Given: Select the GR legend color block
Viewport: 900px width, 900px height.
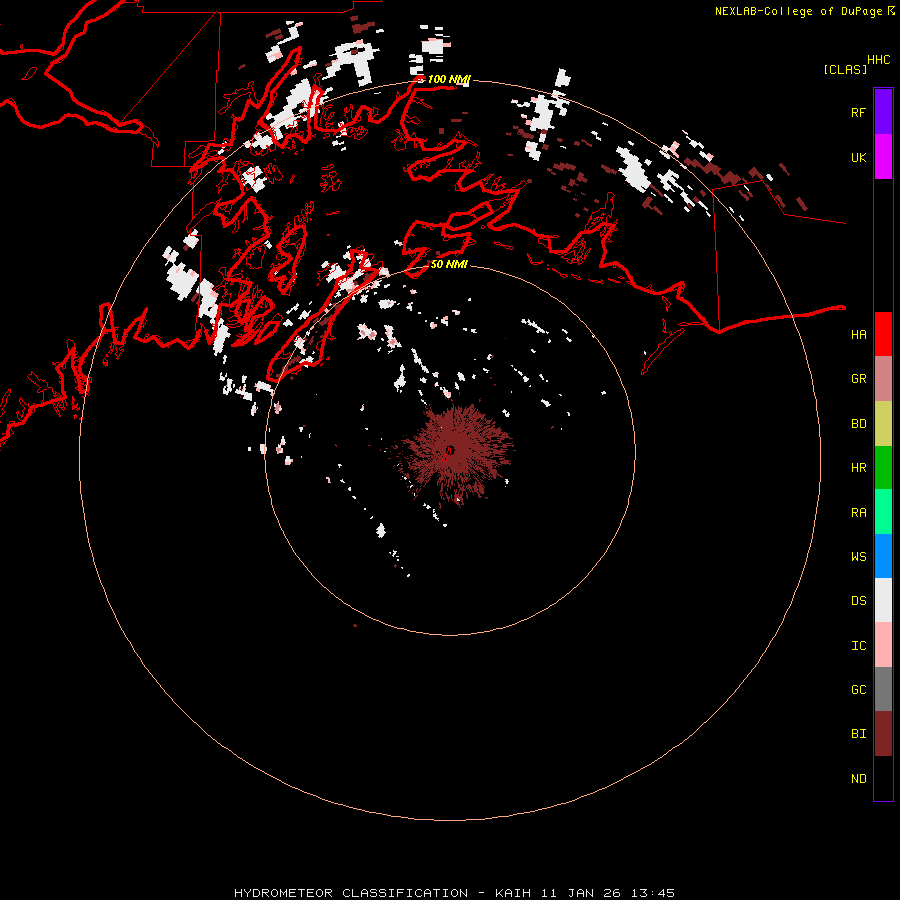Looking at the screenshot, I should pyautogui.click(x=883, y=379).
